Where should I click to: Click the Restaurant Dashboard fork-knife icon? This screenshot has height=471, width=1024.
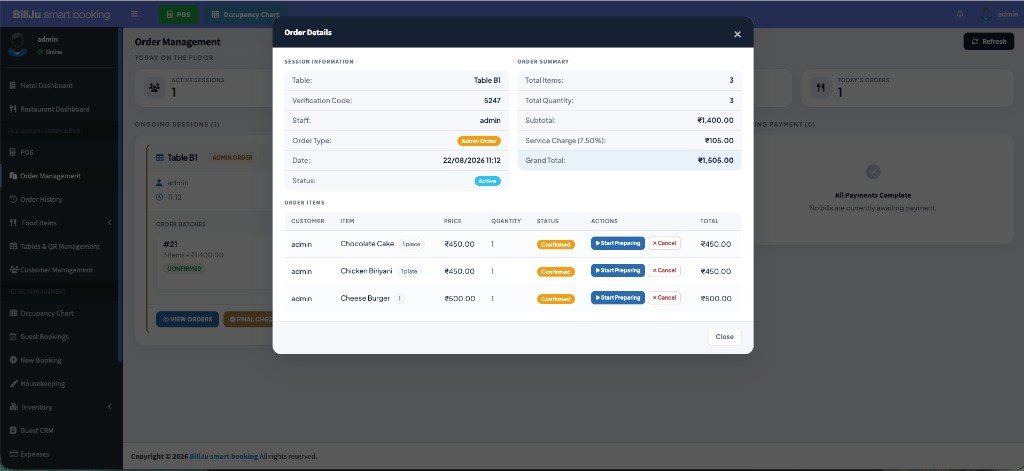(13, 109)
